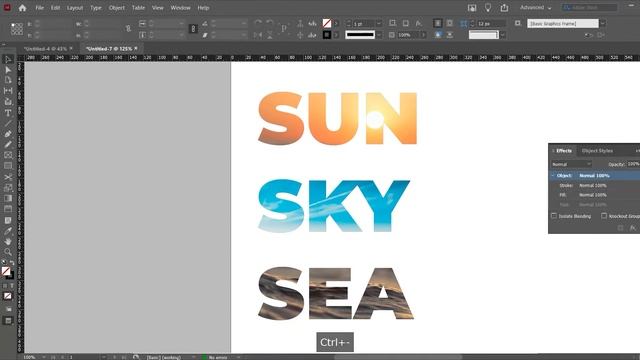Open the Window menu
Viewport: 640px width, 360px height.
coord(180,8)
